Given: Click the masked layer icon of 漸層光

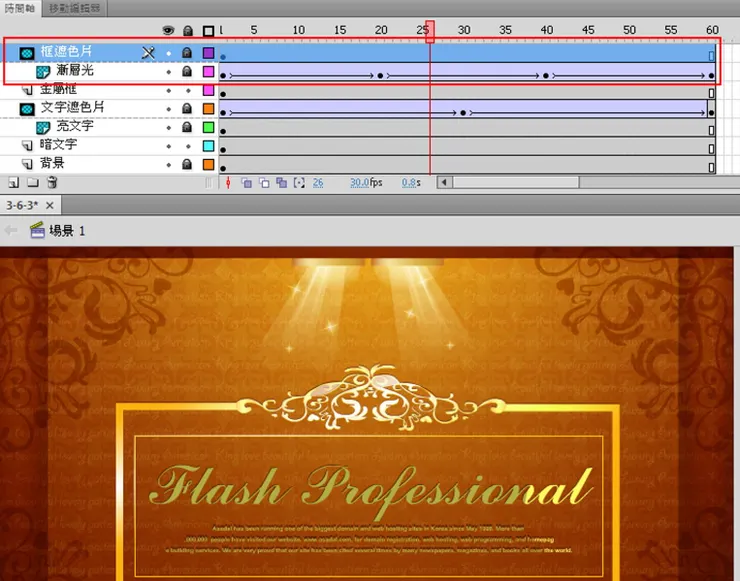Looking at the screenshot, I should 43,72.
